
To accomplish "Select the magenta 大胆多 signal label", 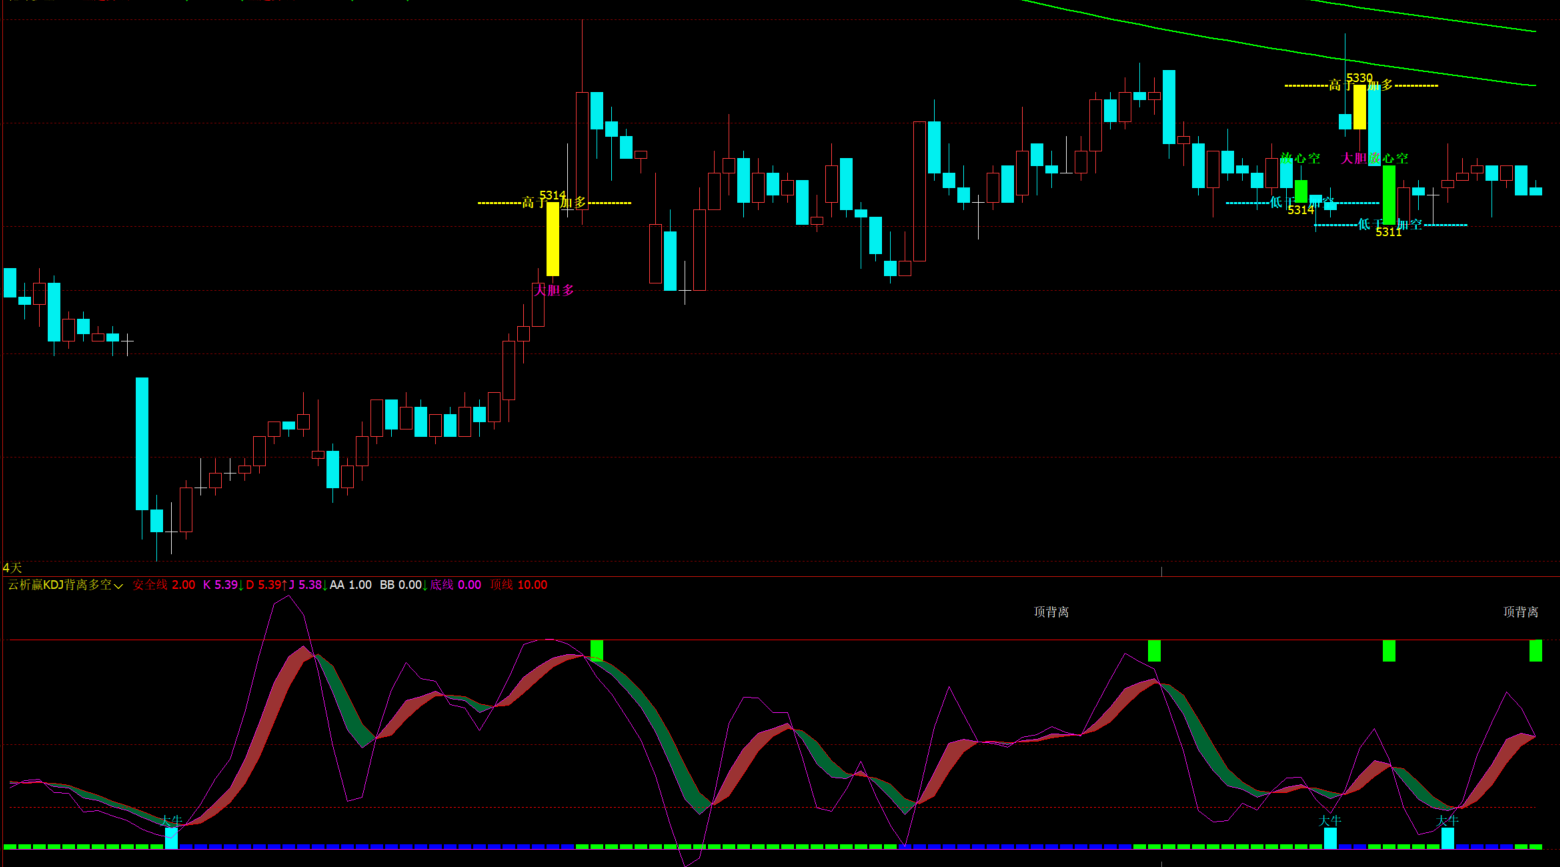I will (x=555, y=290).
